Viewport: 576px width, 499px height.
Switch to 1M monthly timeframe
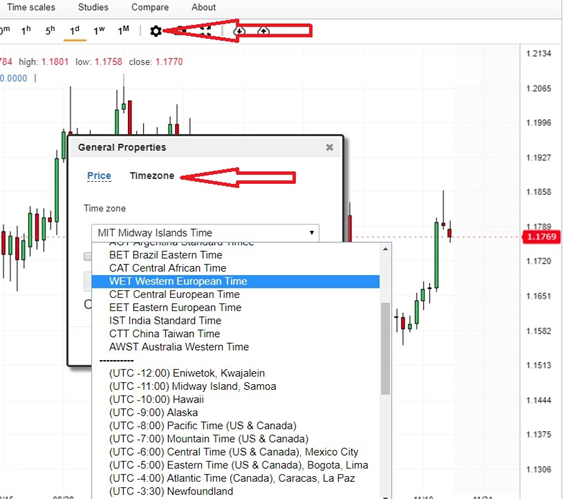point(124,30)
